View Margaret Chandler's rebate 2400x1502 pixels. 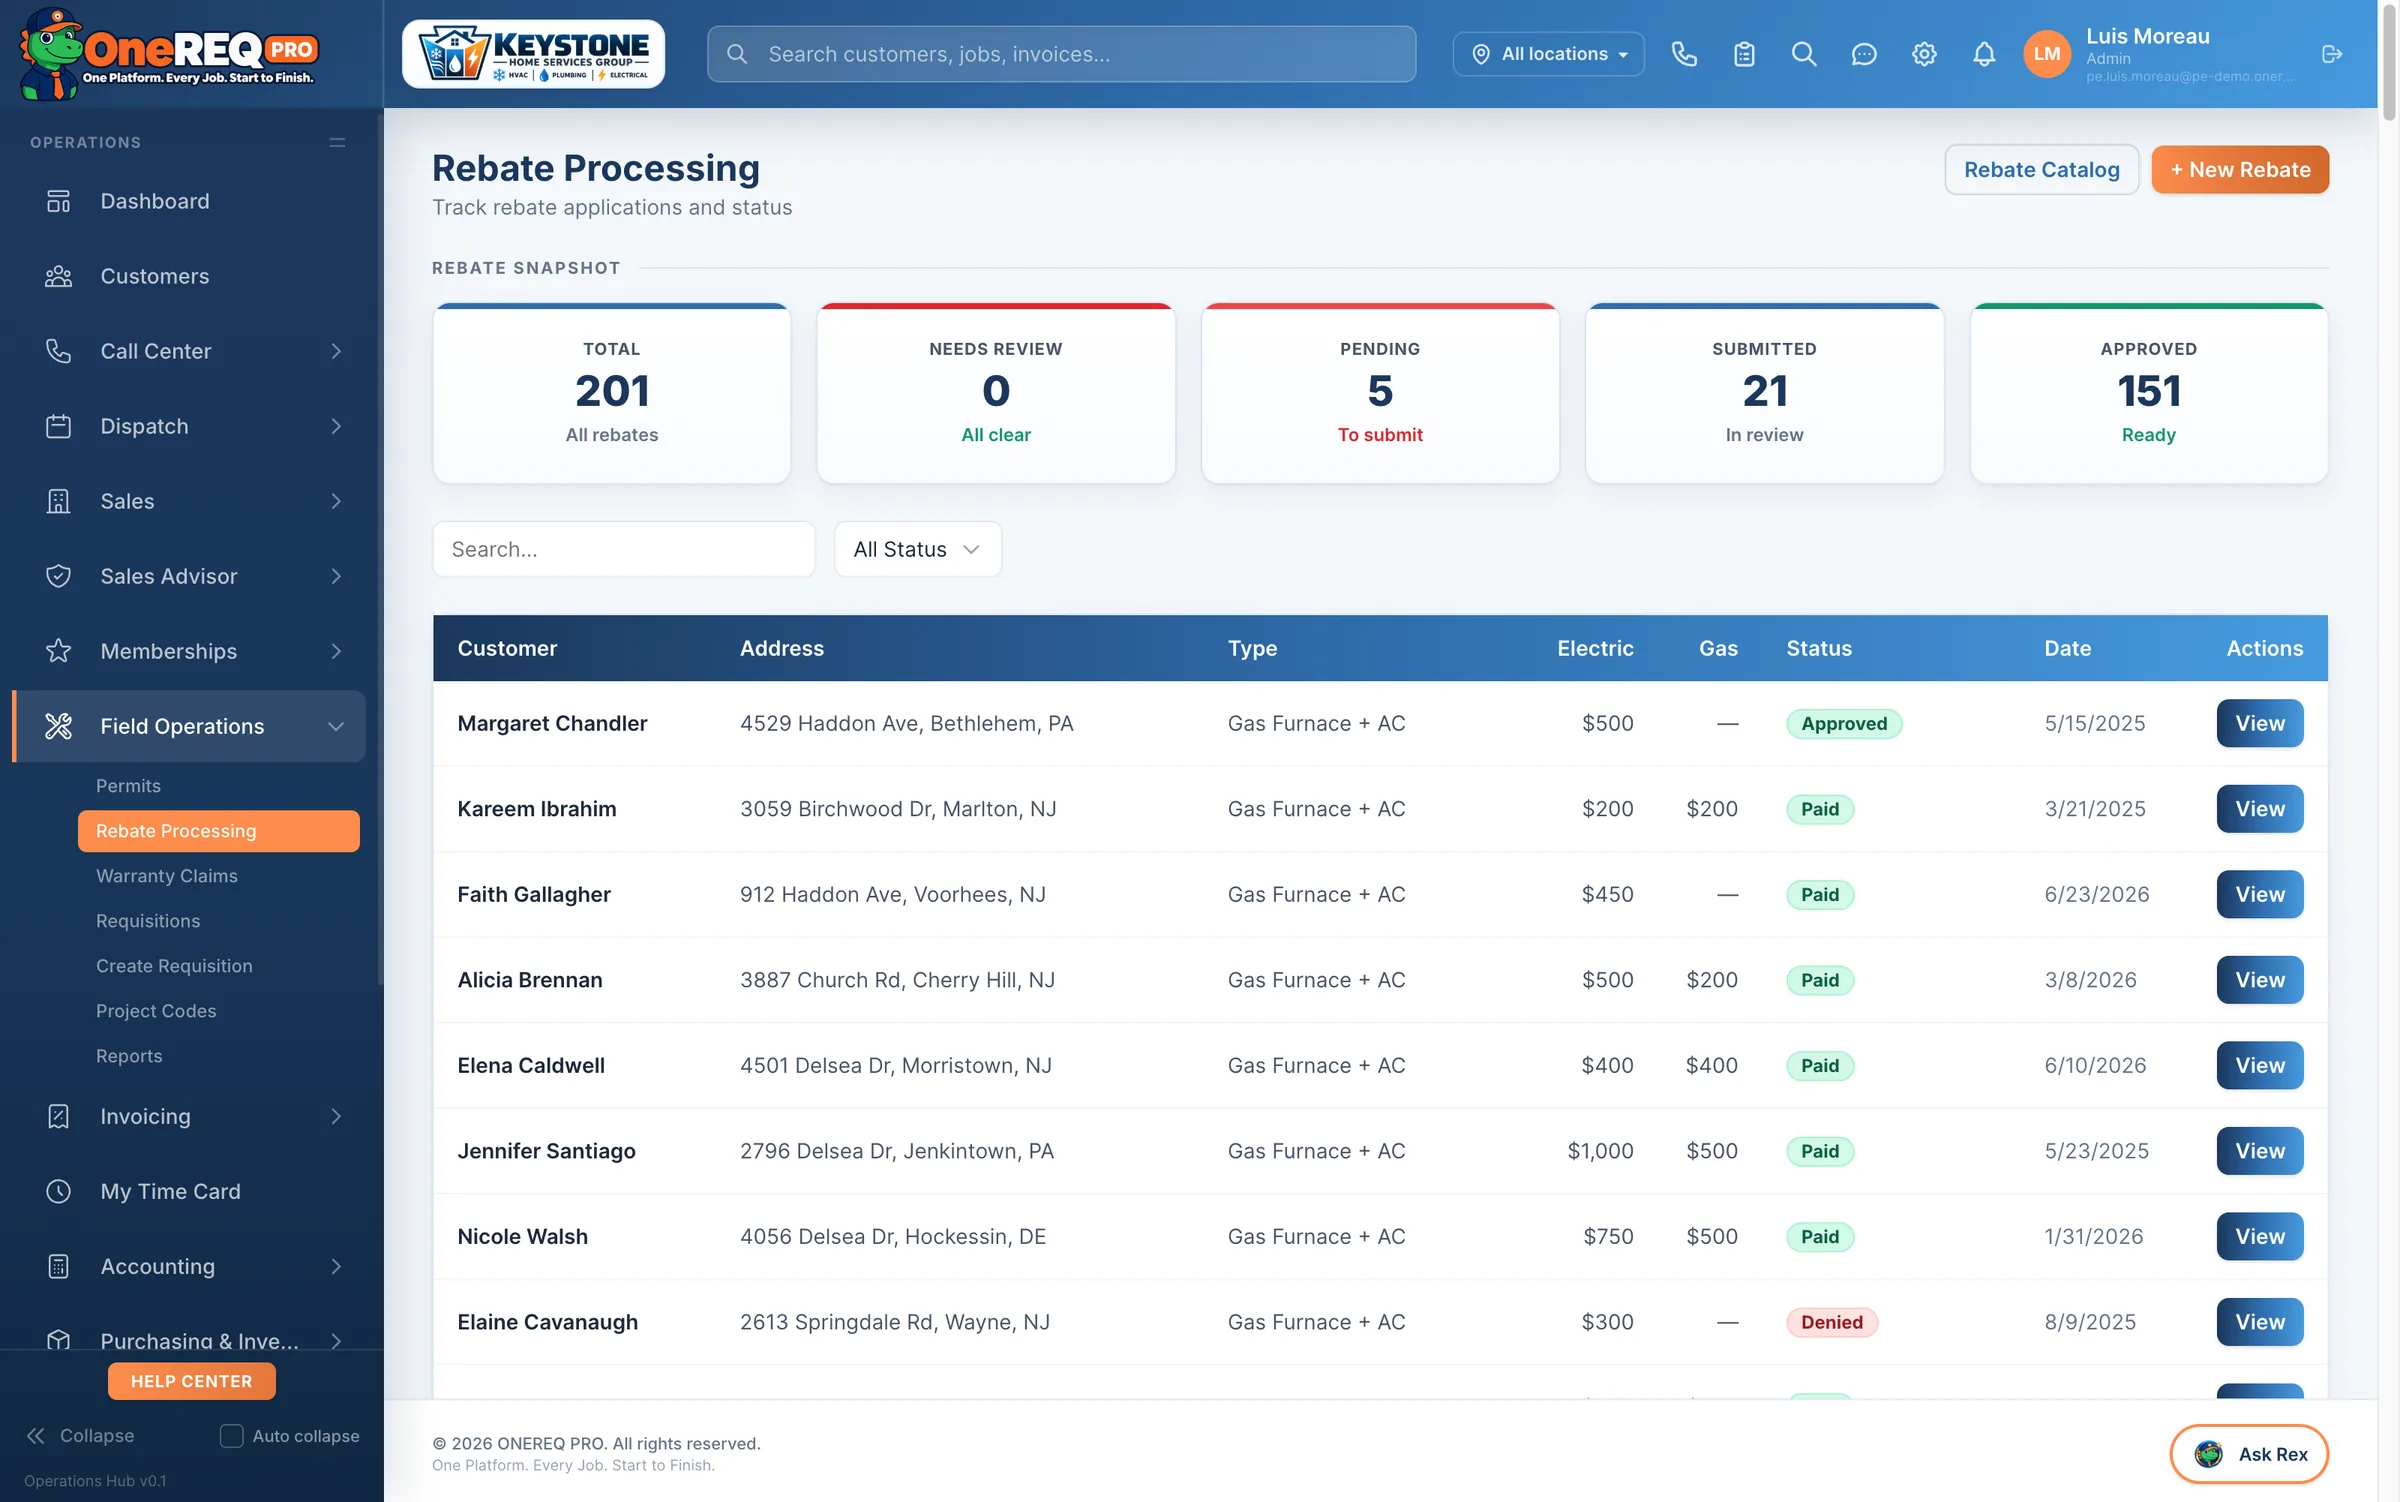(x=2260, y=723)
